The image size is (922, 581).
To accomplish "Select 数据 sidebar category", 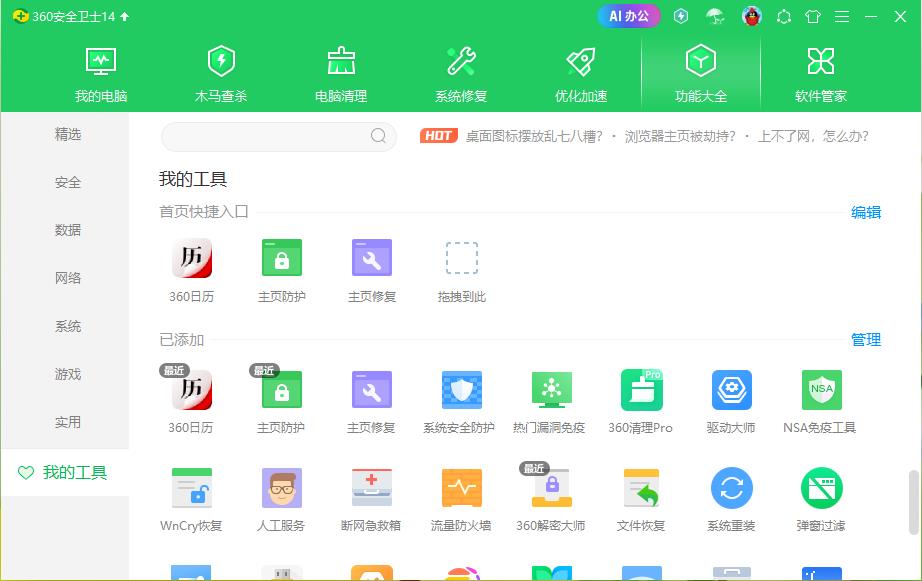I will [68, 230].
